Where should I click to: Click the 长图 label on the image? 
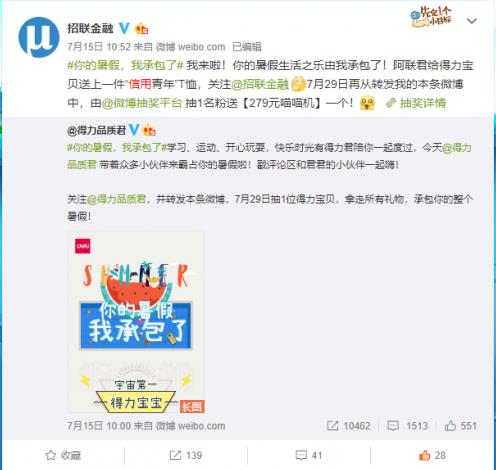[192, 406]
